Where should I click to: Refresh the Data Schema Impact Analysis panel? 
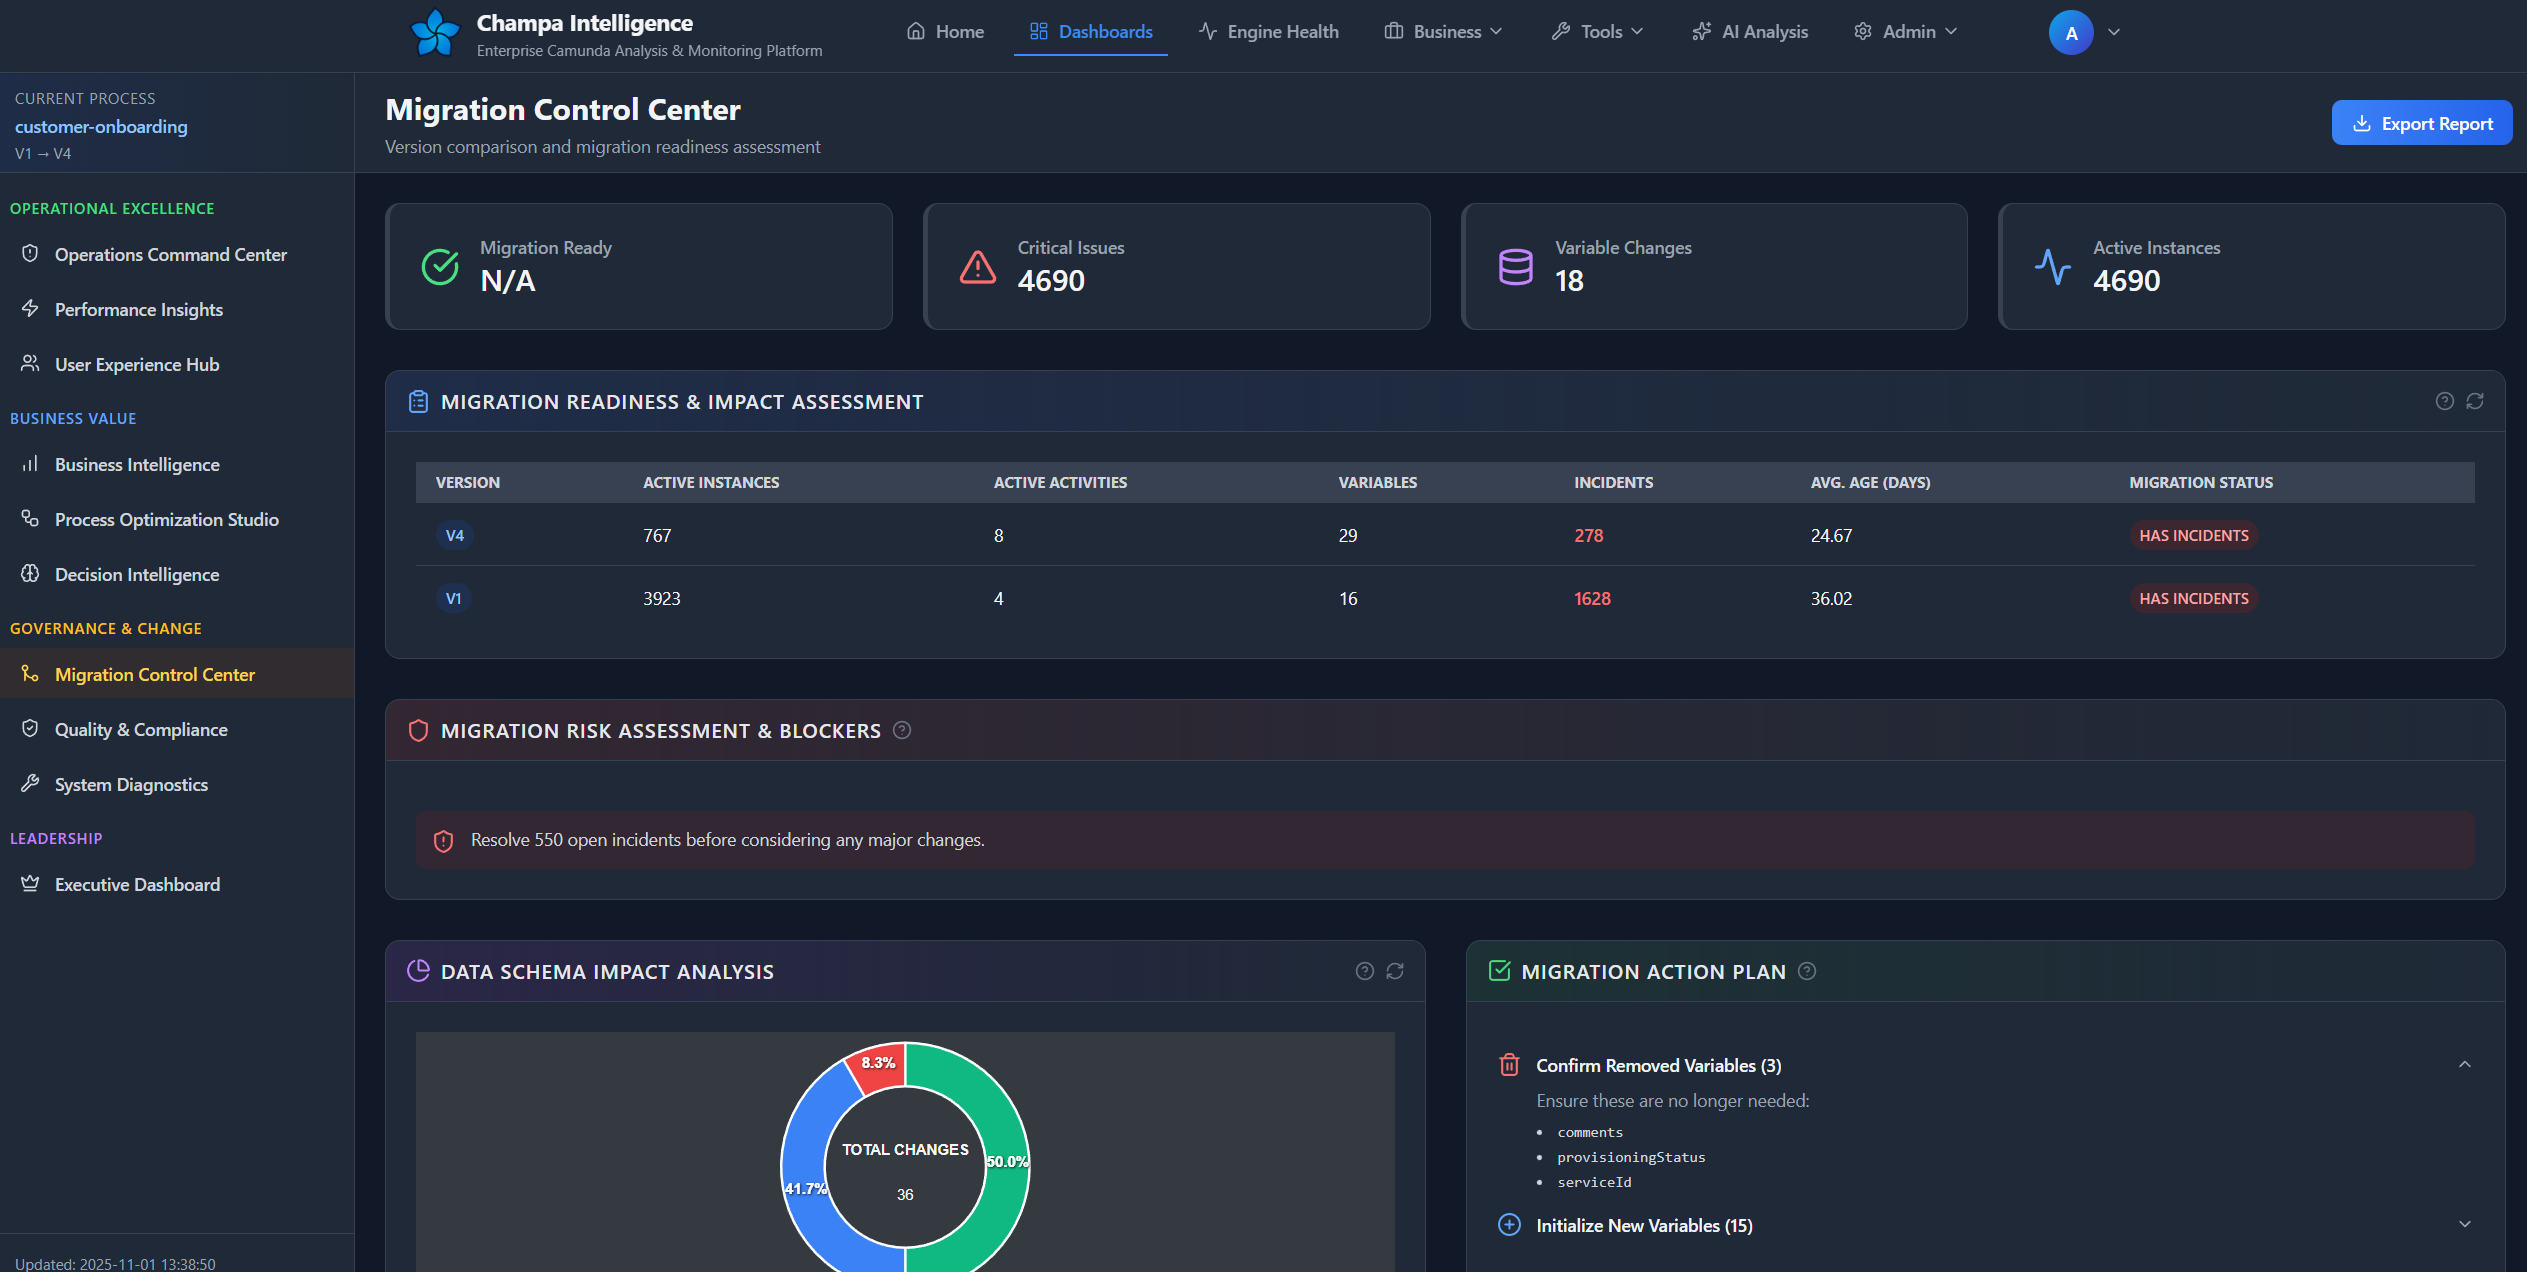(x=1395, y=971)
